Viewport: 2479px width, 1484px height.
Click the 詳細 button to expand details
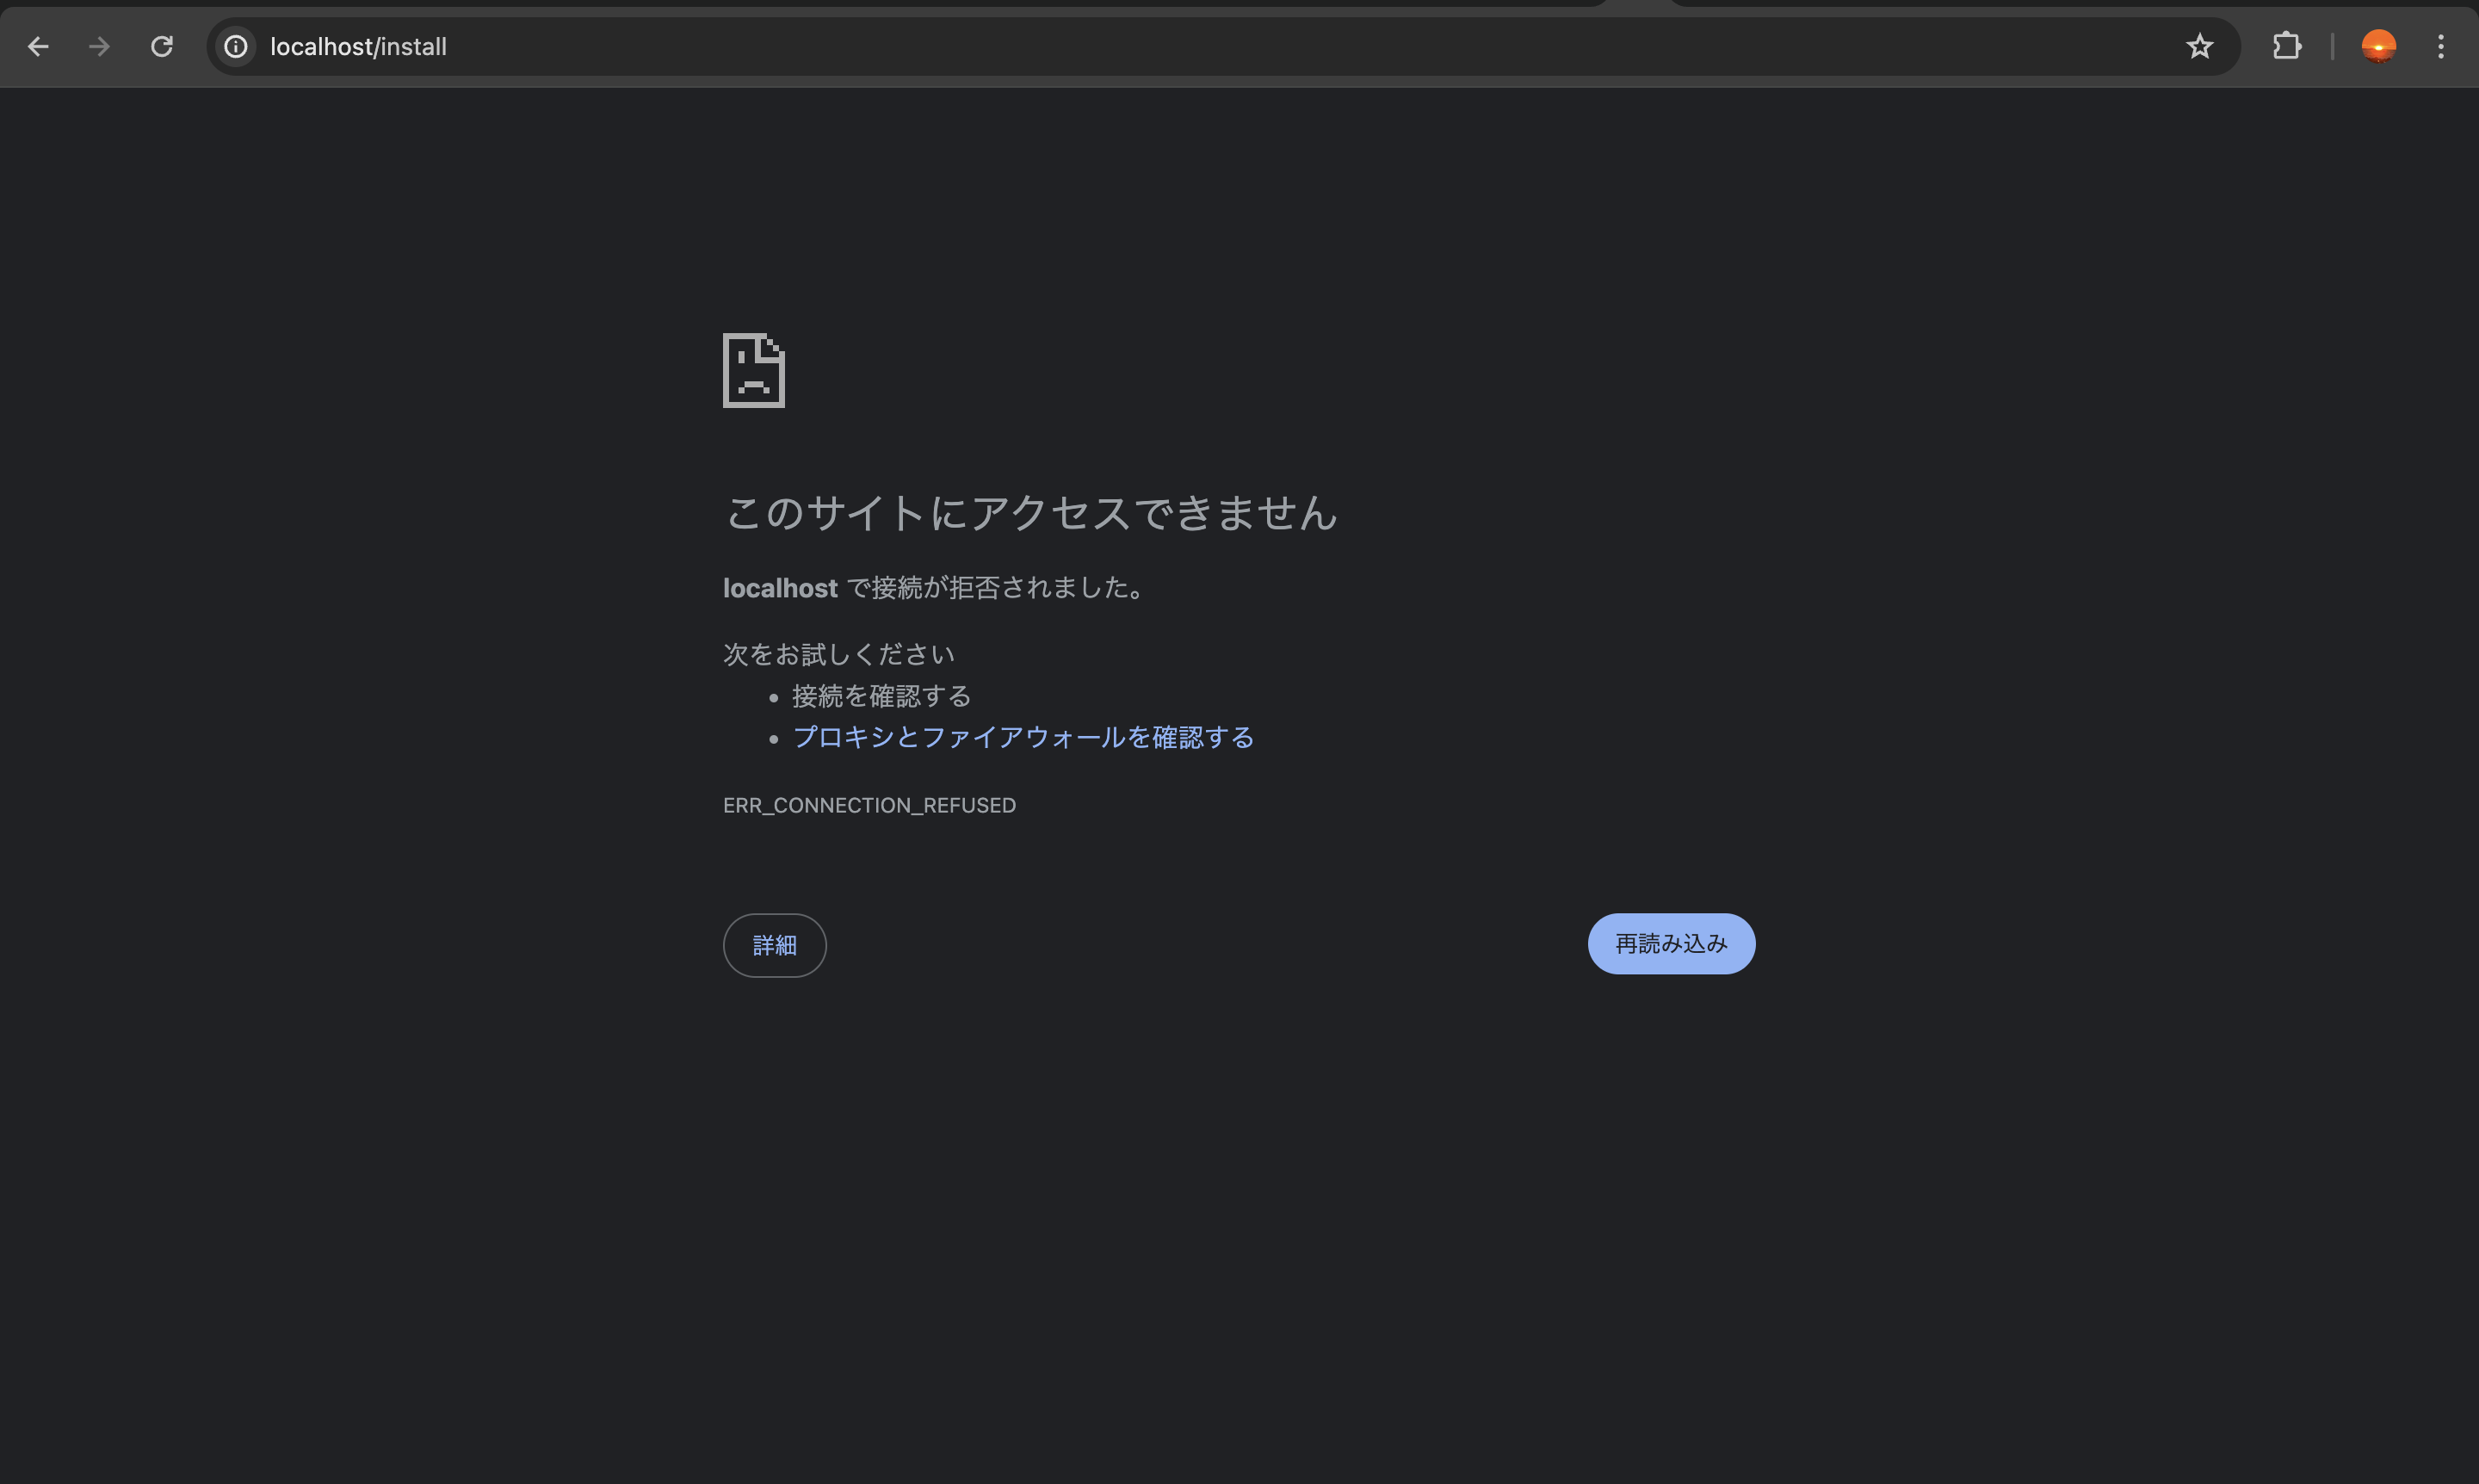[774, 945]
